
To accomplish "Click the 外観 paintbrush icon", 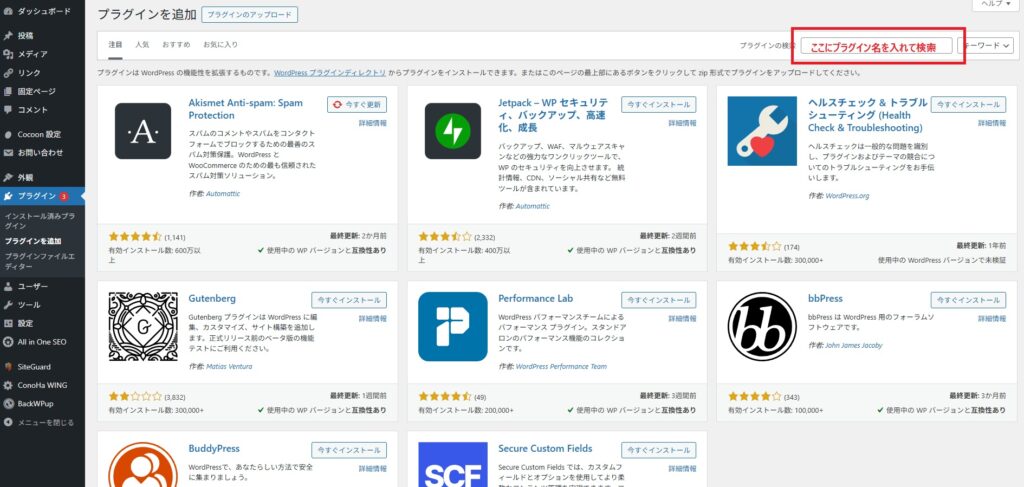I will (8, 178).
